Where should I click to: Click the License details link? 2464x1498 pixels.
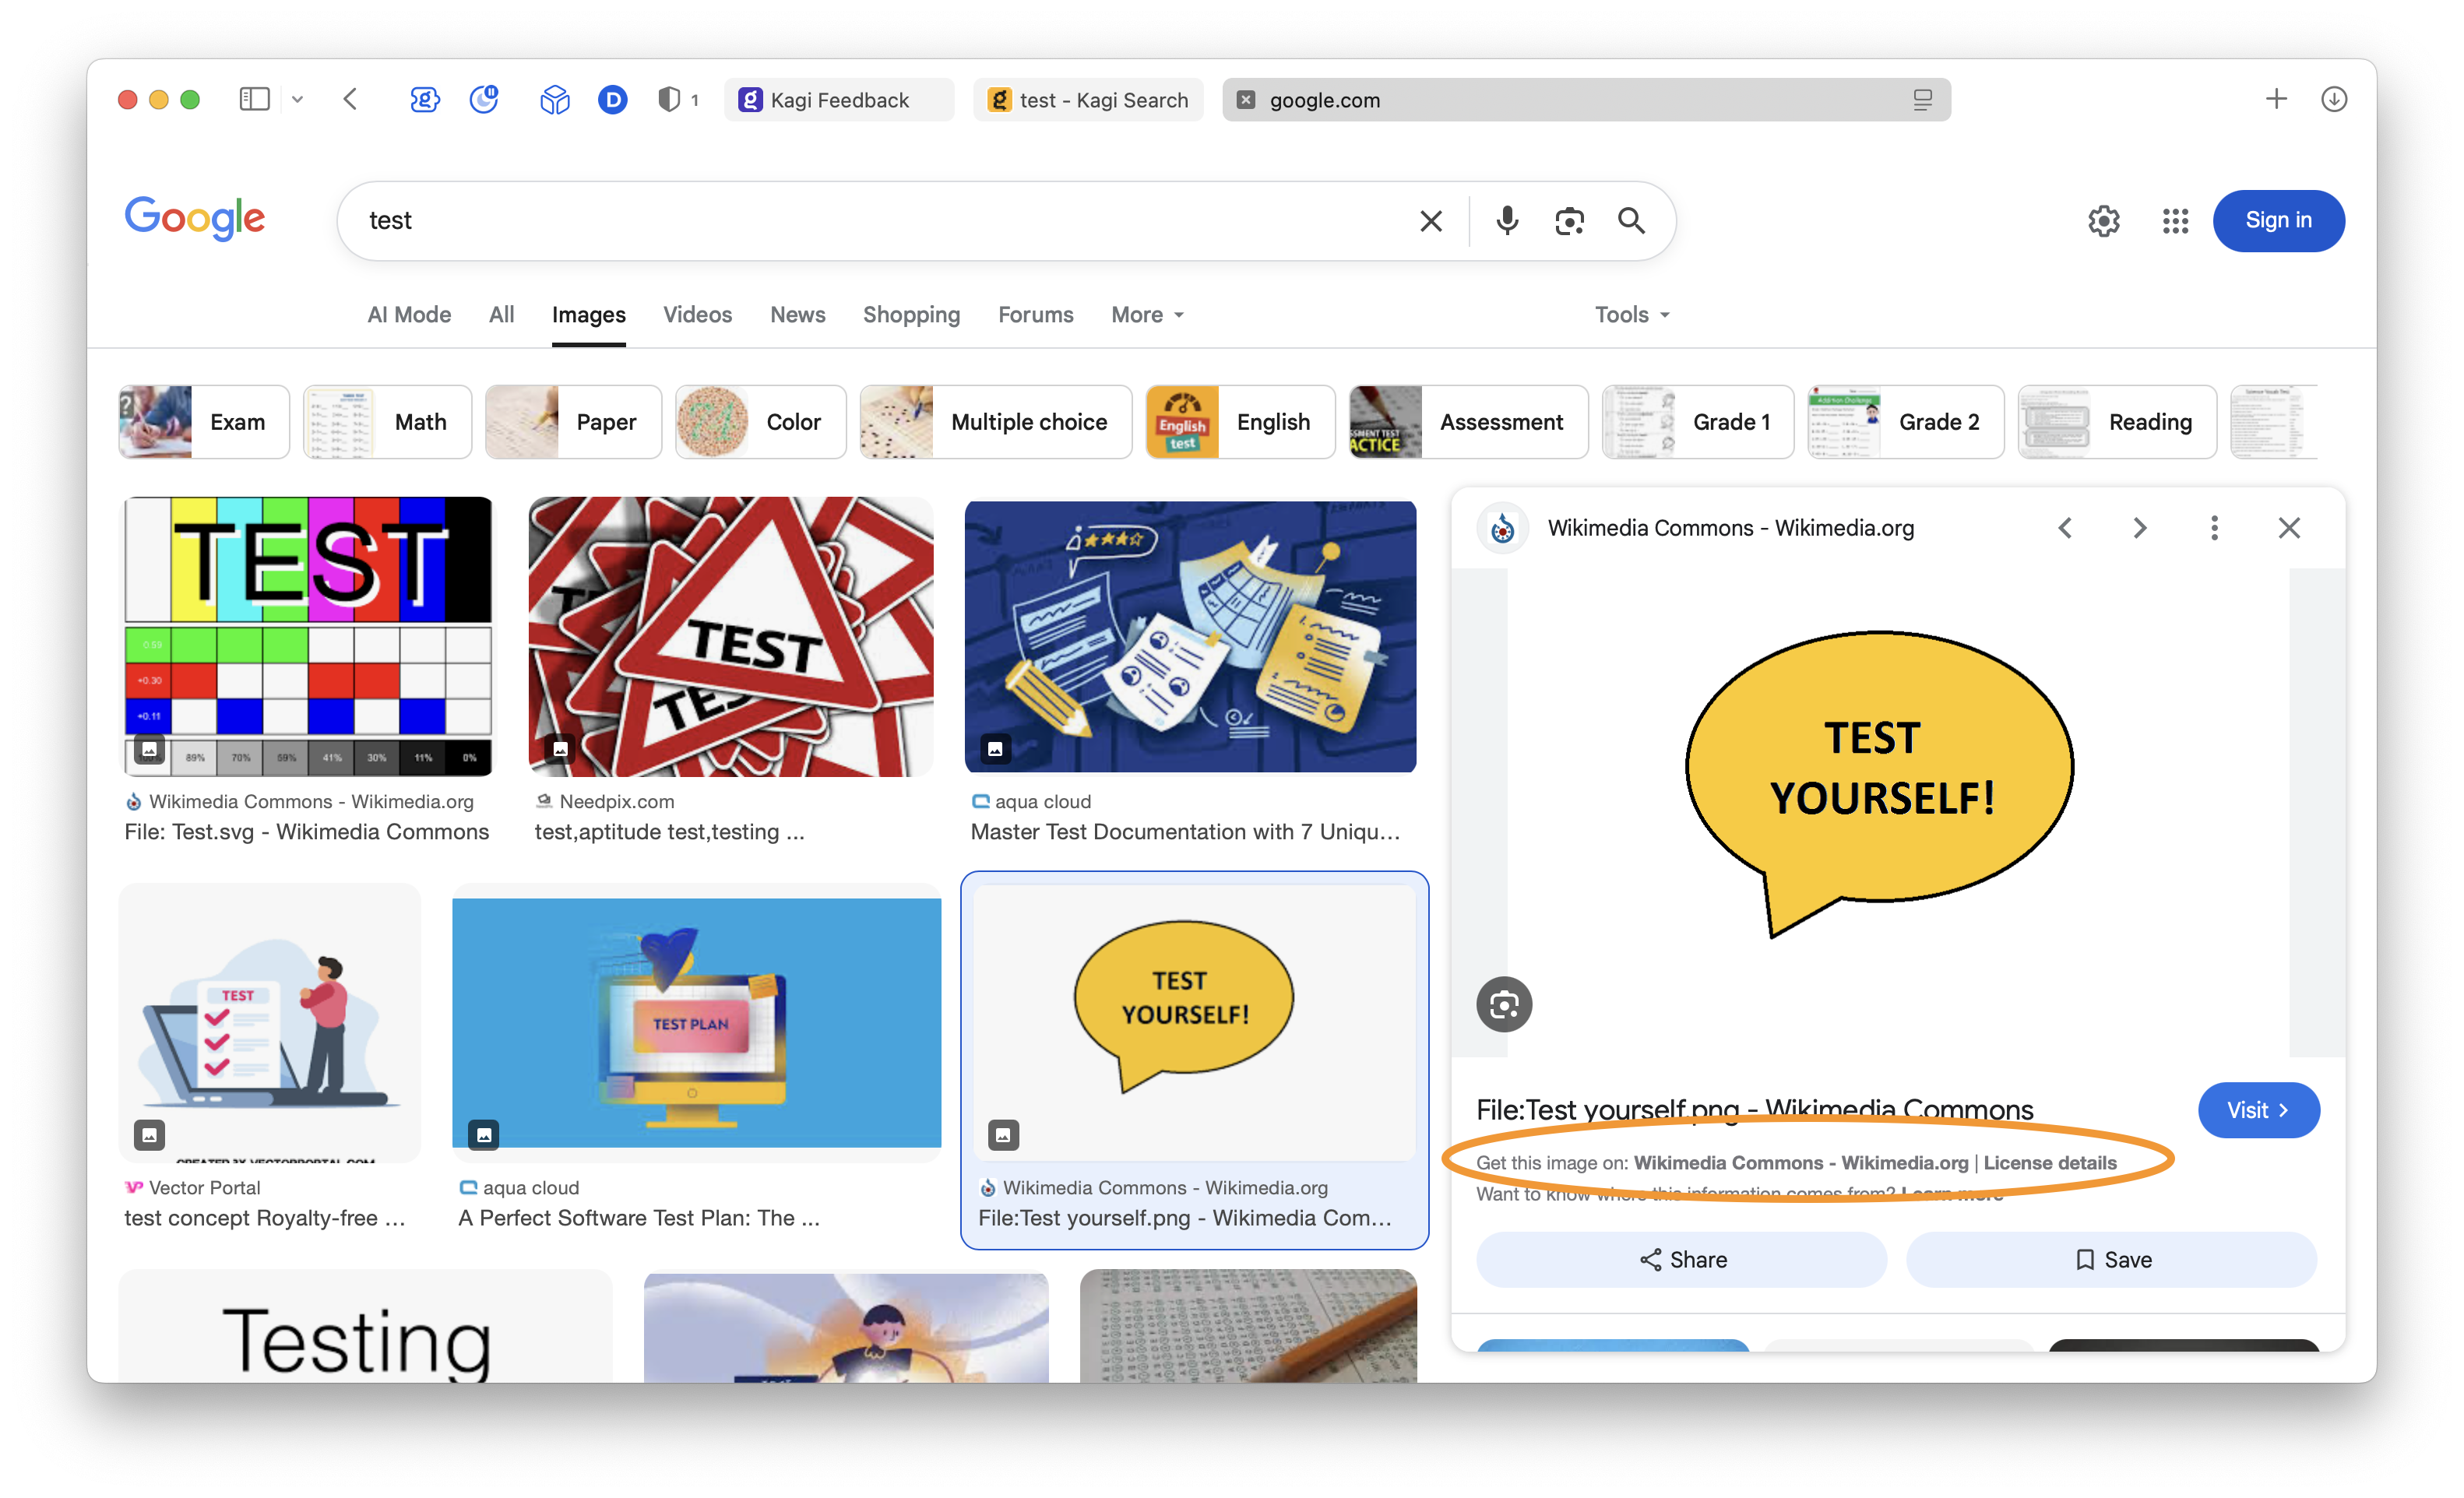(2049, 1163)
